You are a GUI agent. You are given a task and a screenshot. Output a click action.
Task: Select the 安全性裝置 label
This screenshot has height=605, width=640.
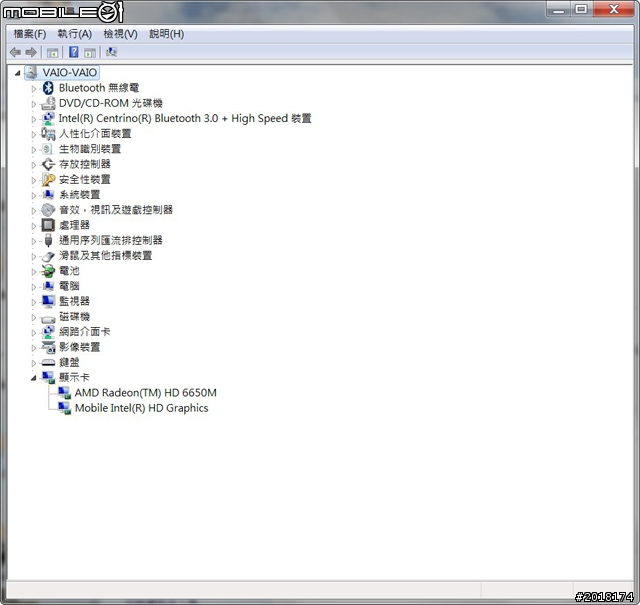pos(84,180)
